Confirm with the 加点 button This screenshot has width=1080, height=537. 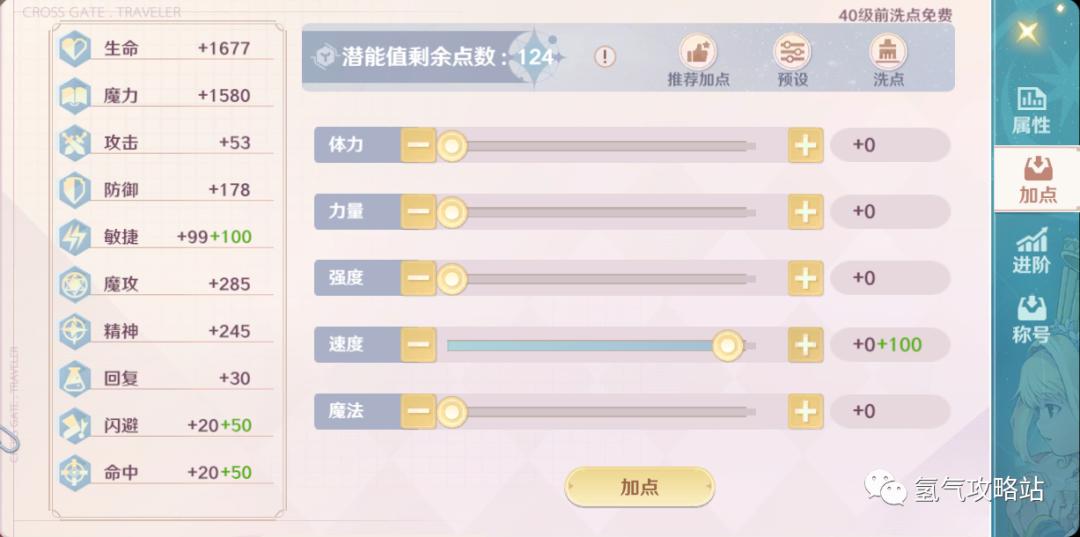(640, 487)
